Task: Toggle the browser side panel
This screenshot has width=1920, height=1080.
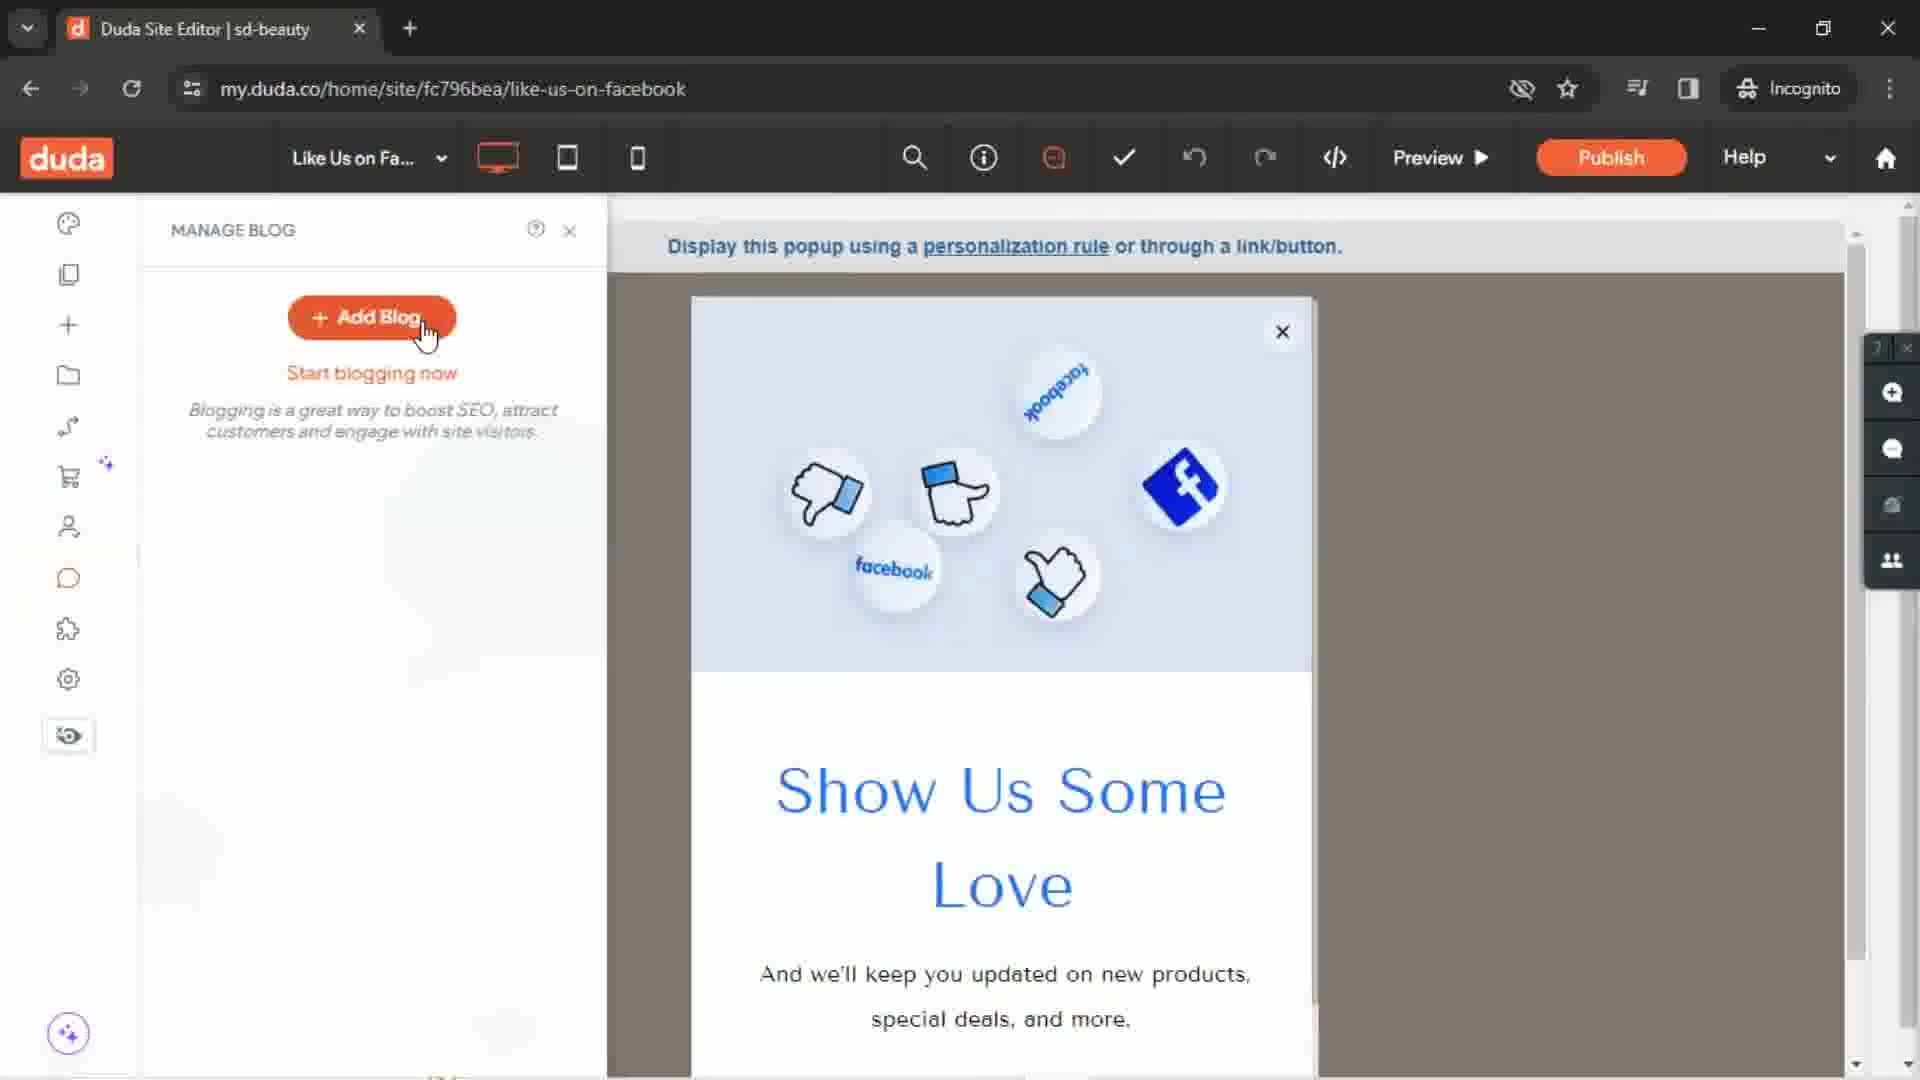Action: click(1688, 89)
